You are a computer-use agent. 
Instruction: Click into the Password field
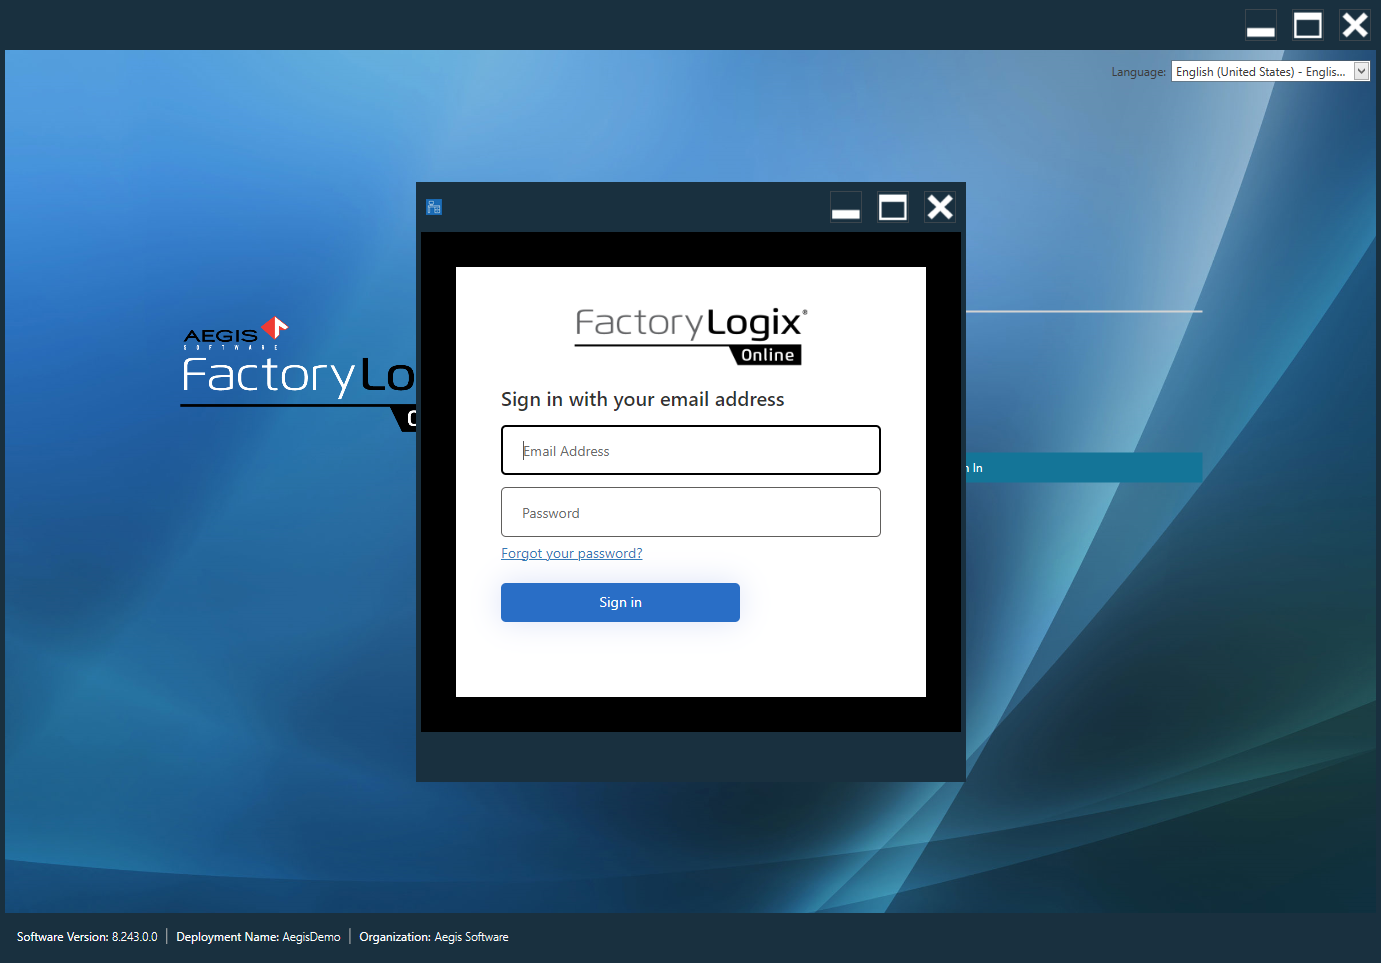pos(690,513)
